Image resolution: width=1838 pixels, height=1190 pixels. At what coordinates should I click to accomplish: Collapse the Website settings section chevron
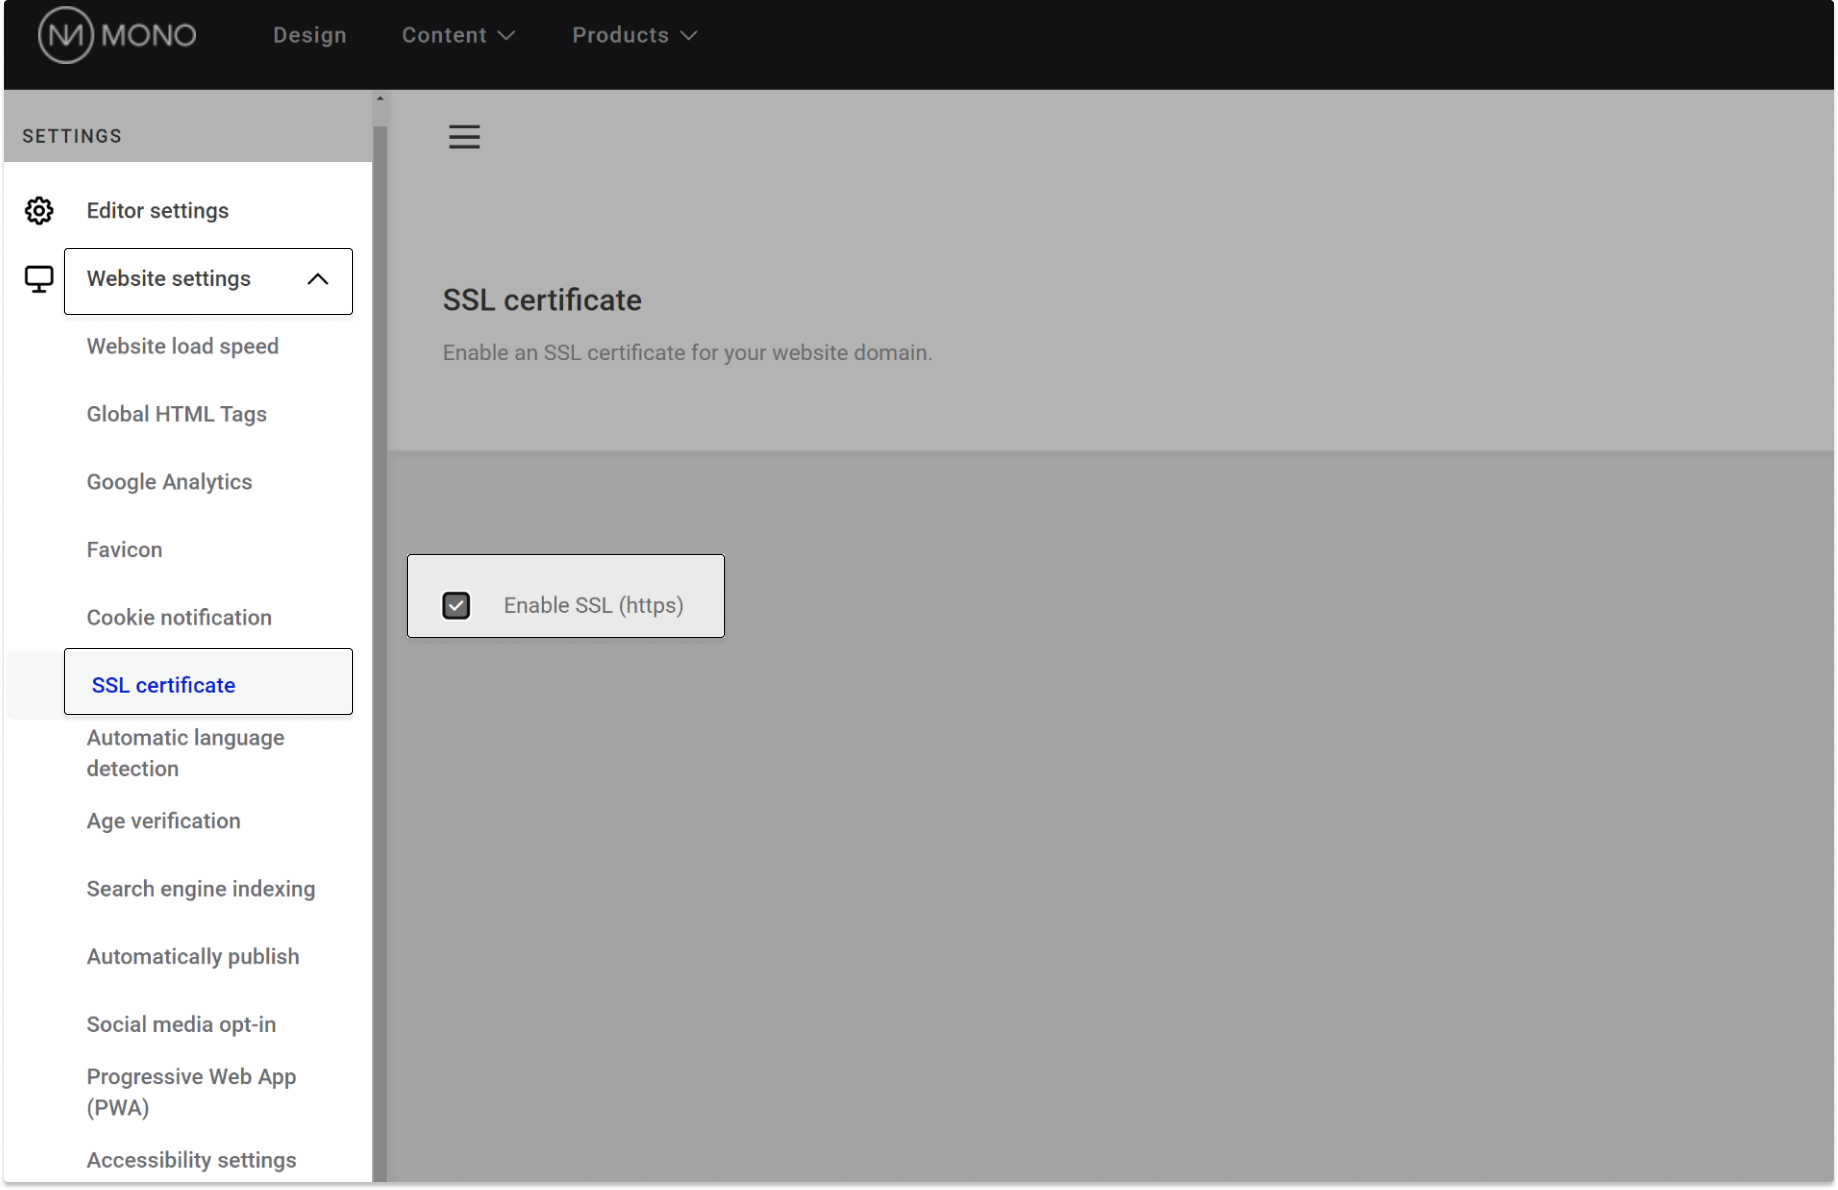[318, 279]
